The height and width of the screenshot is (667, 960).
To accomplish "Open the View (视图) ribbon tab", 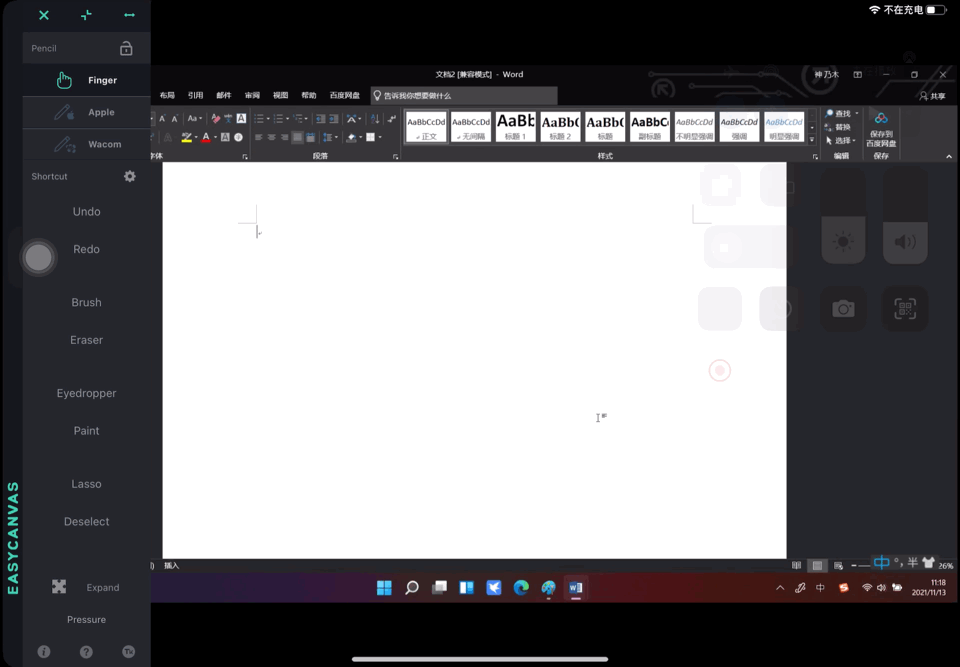I will pyautogui.click(x=281, y=95).
